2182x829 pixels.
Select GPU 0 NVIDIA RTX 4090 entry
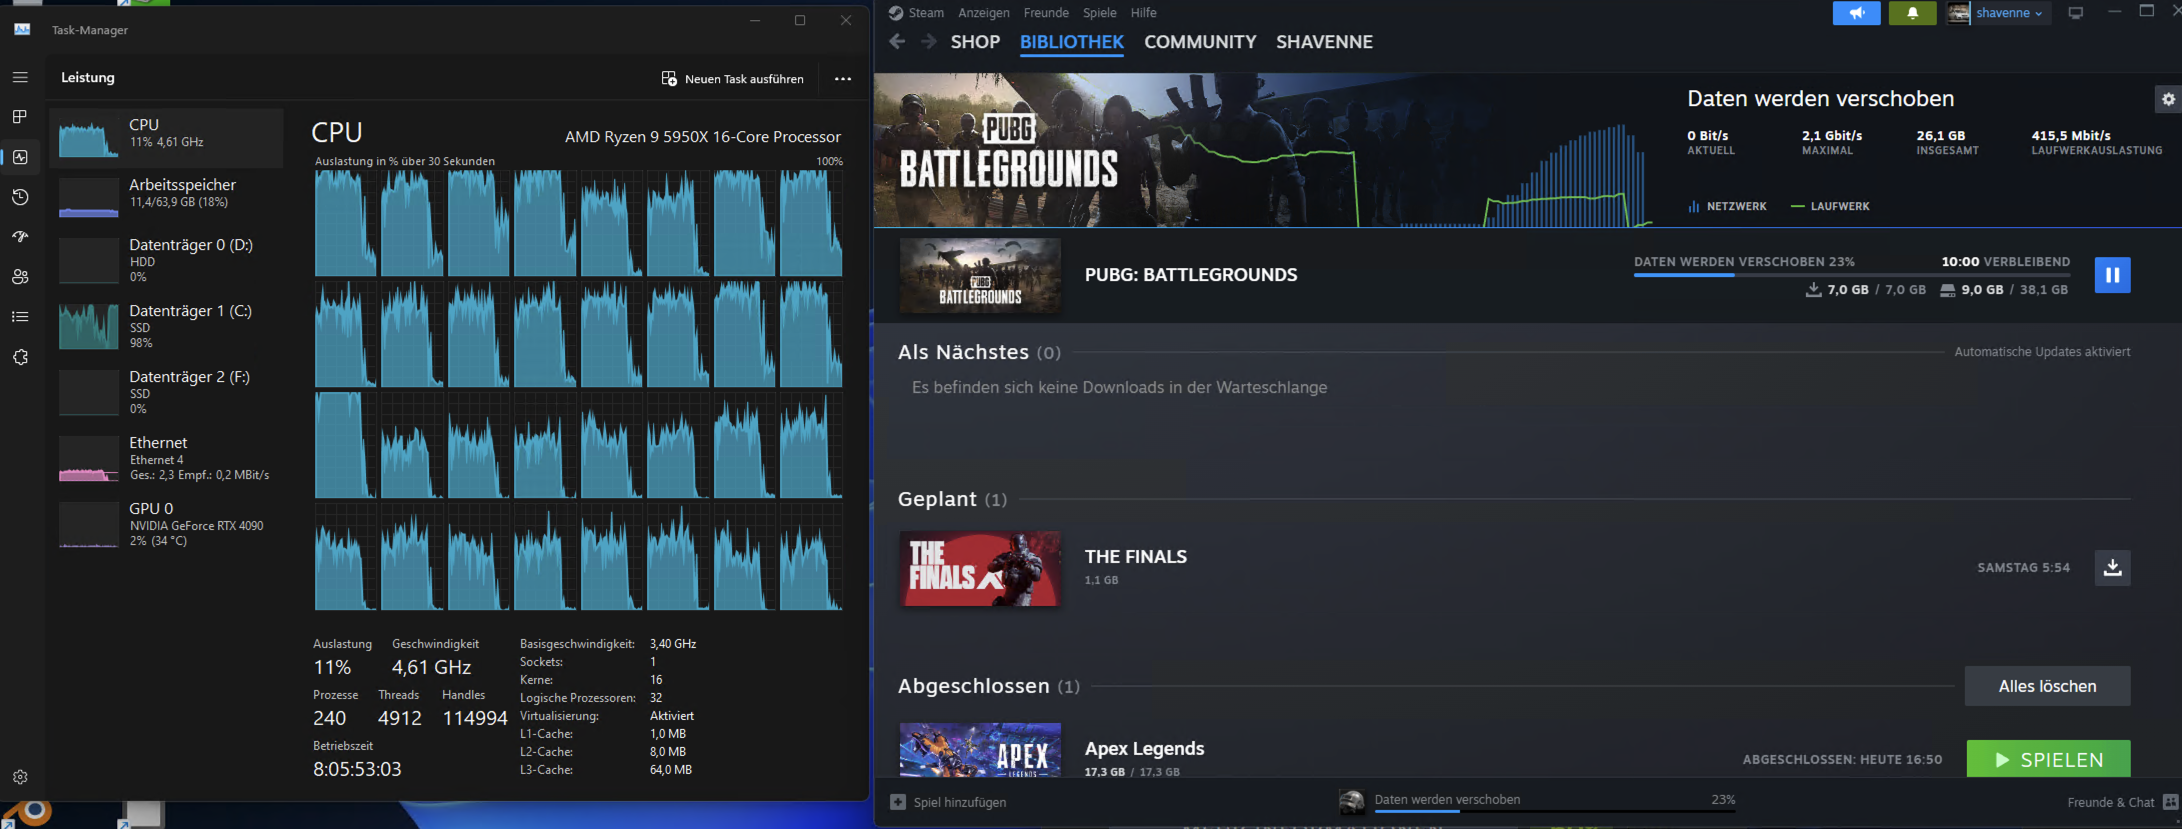(x=167, y=524)
